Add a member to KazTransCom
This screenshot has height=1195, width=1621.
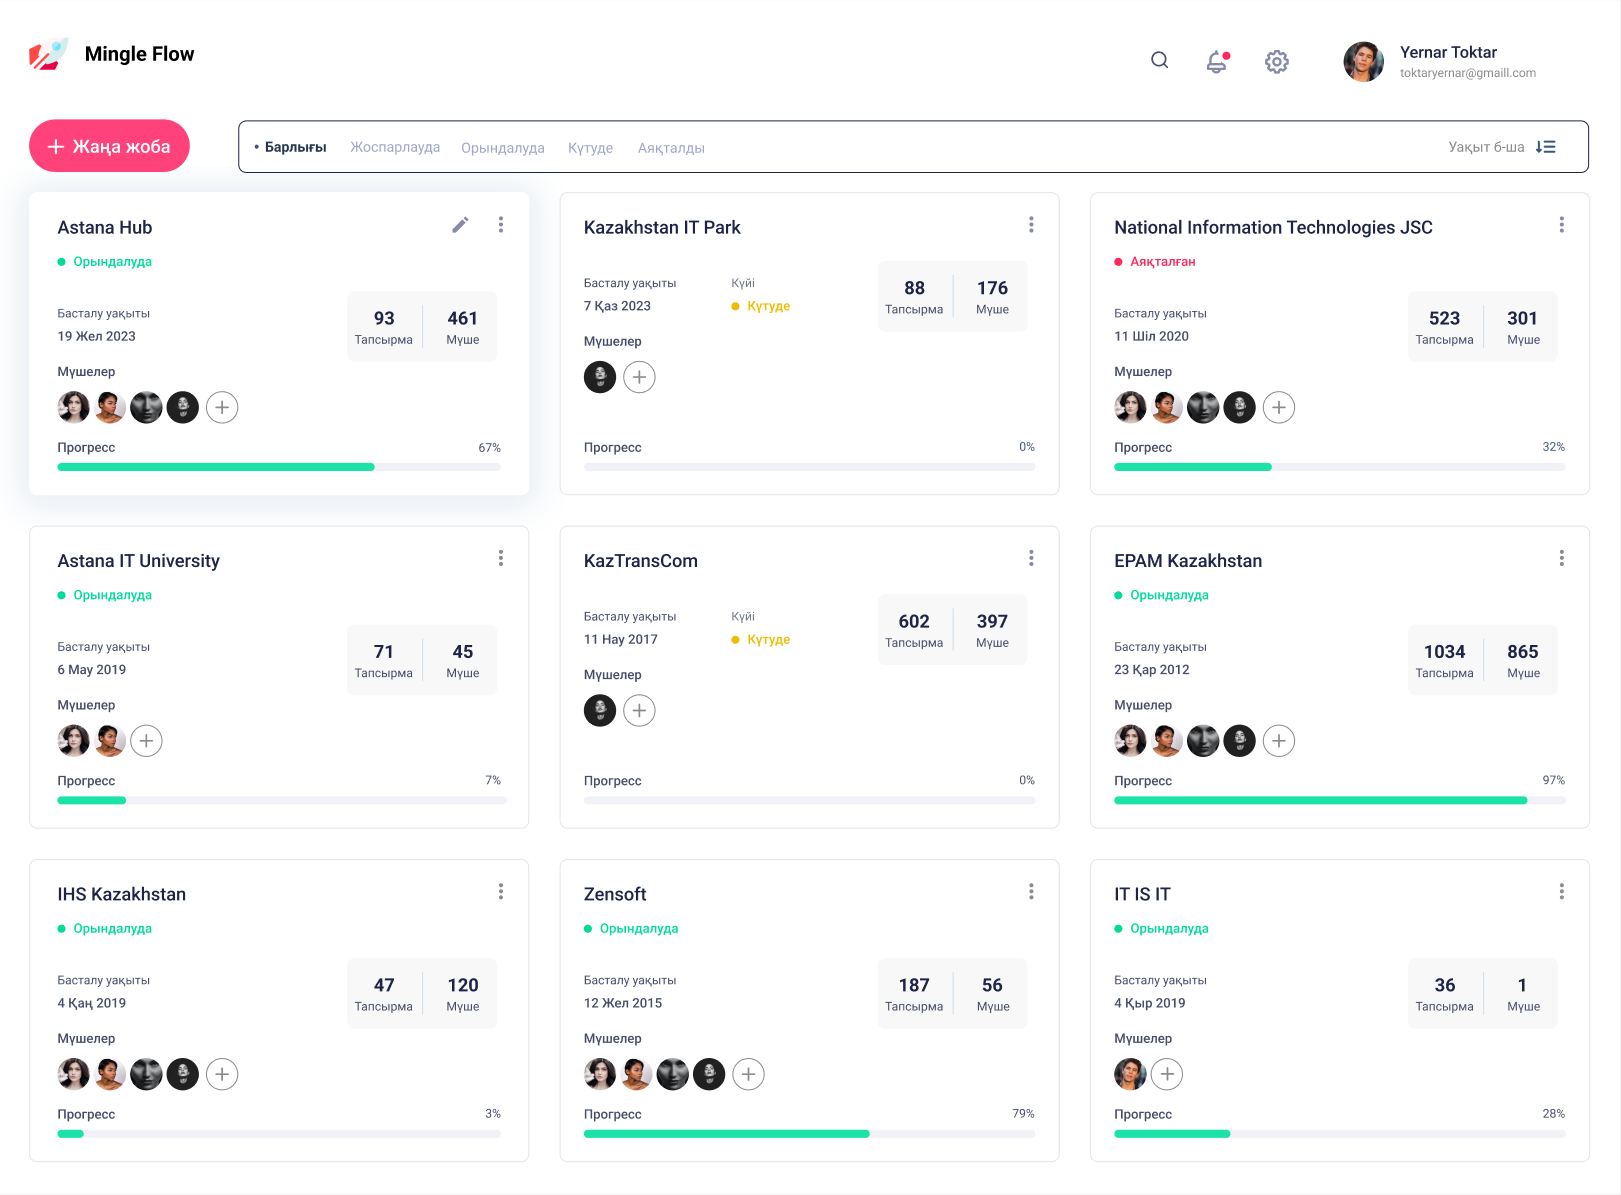click(639, 711)
